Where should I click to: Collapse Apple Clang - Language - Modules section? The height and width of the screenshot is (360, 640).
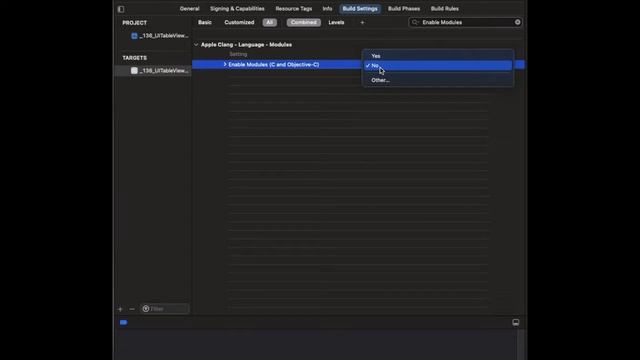tap(196, 44)
